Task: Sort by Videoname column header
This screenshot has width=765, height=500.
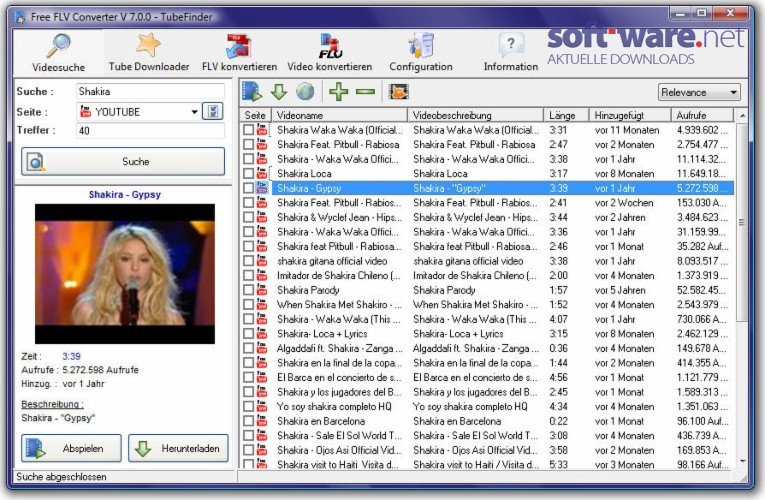Action: tap(340, 115)
